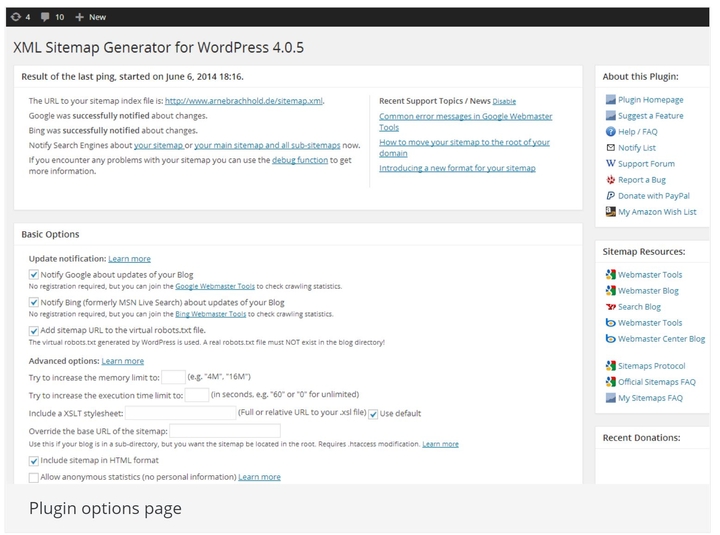Click the Plugin Homepage icon
Viewport: 720px width, 535px height.
pos(610,100)
